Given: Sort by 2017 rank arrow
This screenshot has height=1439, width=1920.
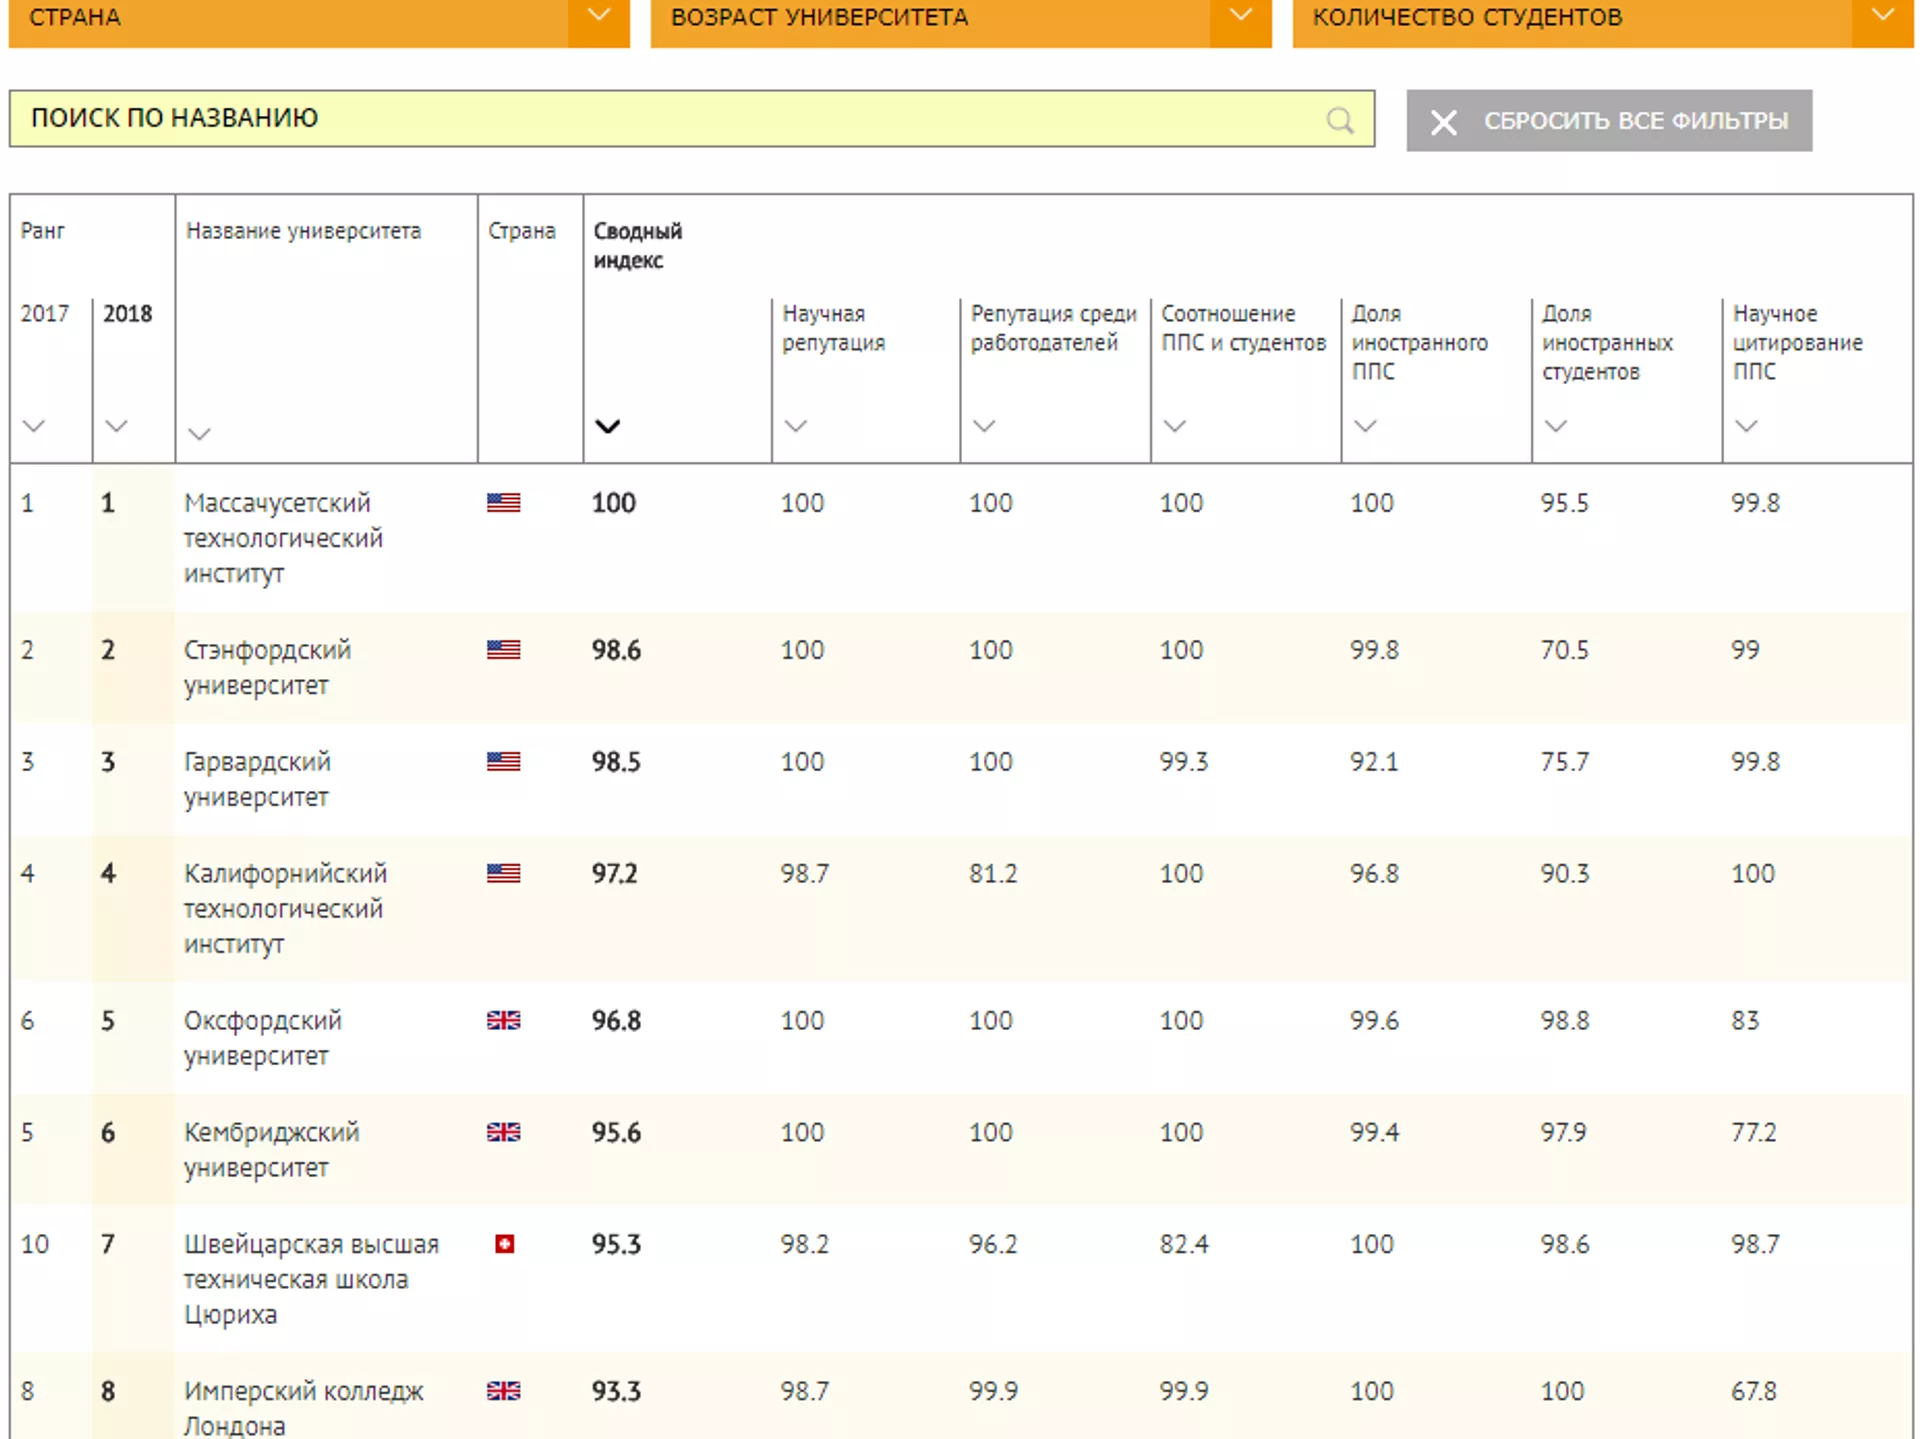Looking at the screenshot, I should (x=34, y=426).
